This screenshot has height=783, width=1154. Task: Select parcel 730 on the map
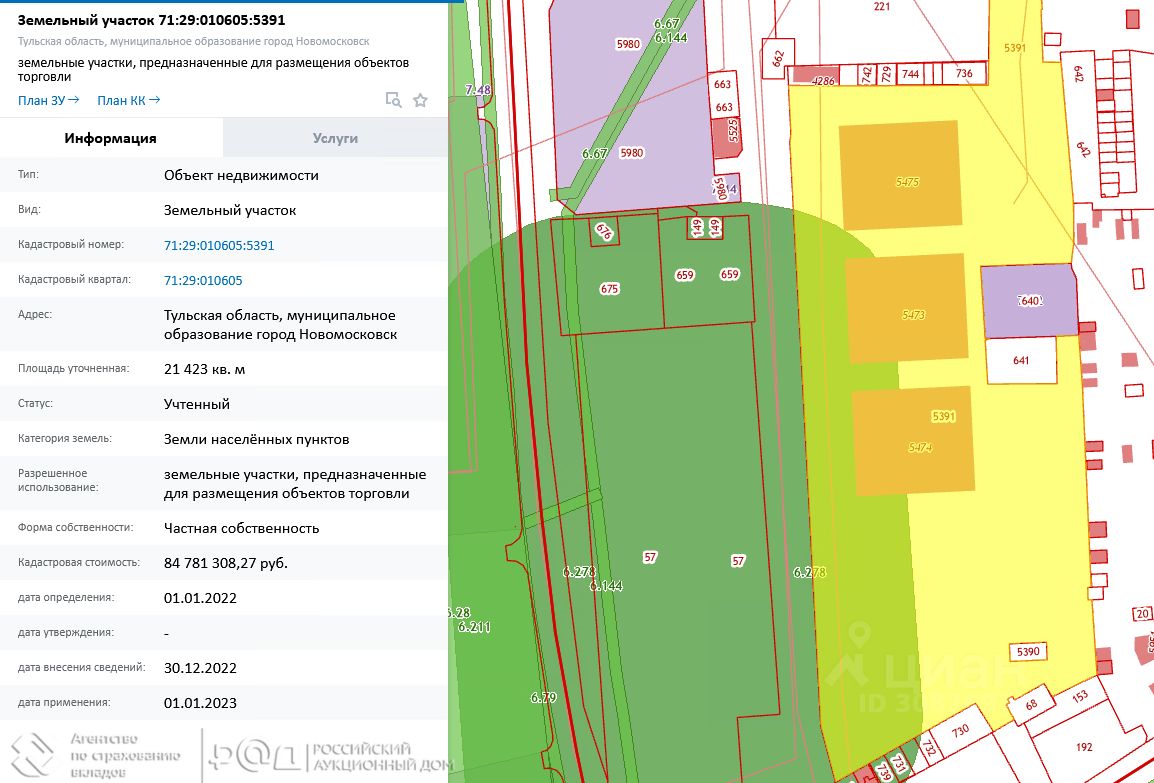tap(960, 731)
